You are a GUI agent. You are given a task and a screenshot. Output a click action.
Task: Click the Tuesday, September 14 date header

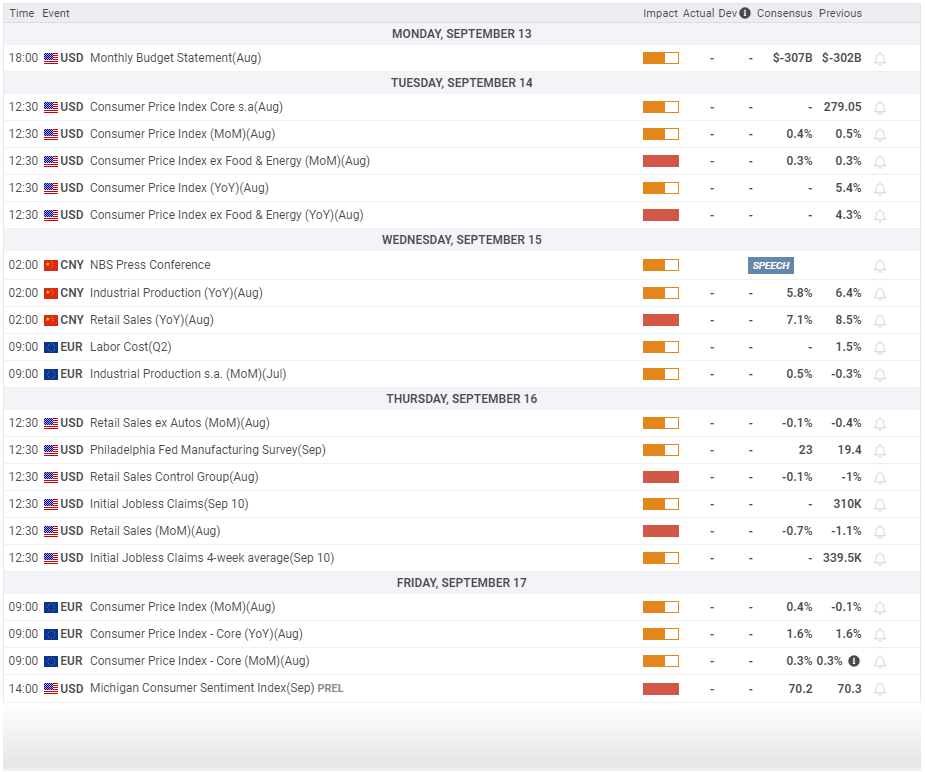coord(462,83)
